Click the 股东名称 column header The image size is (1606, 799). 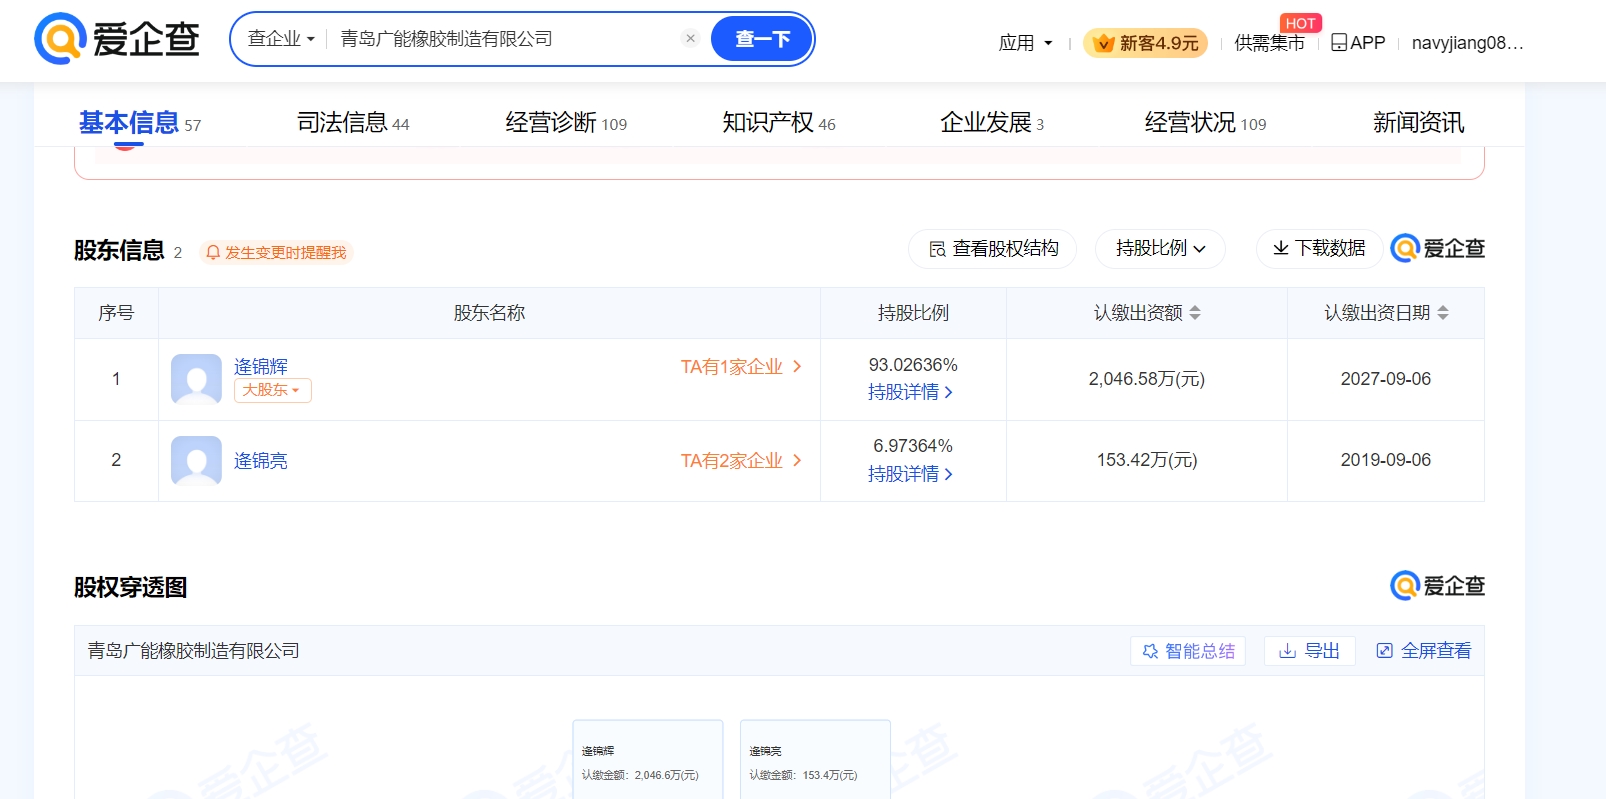pyautogui.click(x=489, y=313)
